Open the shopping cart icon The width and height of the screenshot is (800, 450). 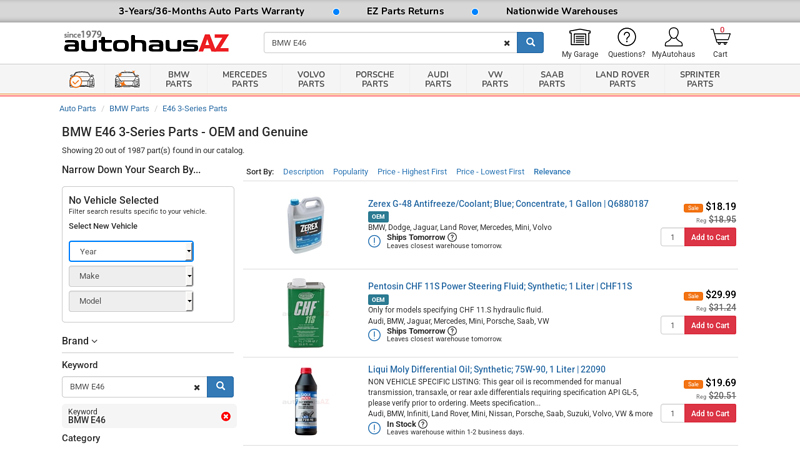tap(720, 38)
